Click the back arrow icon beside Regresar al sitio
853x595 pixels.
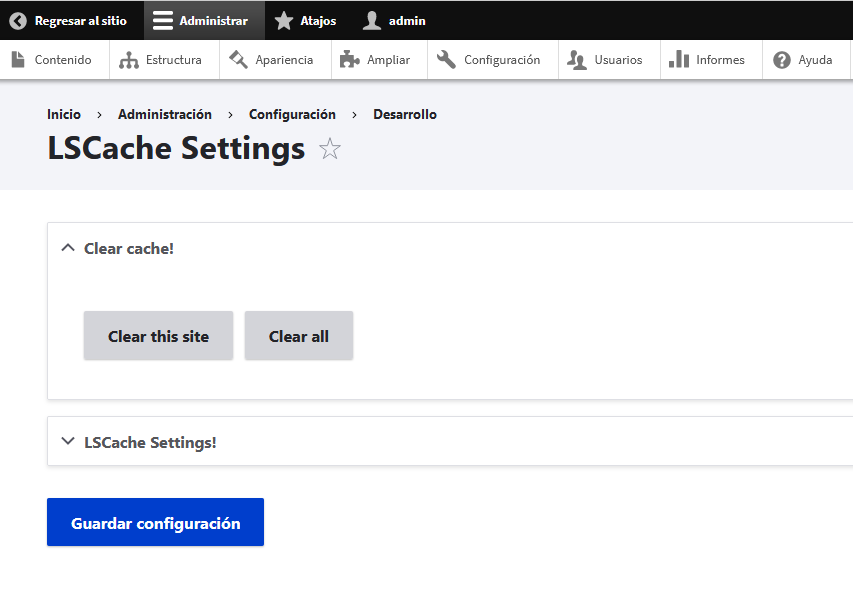click(x=18, y=21)
